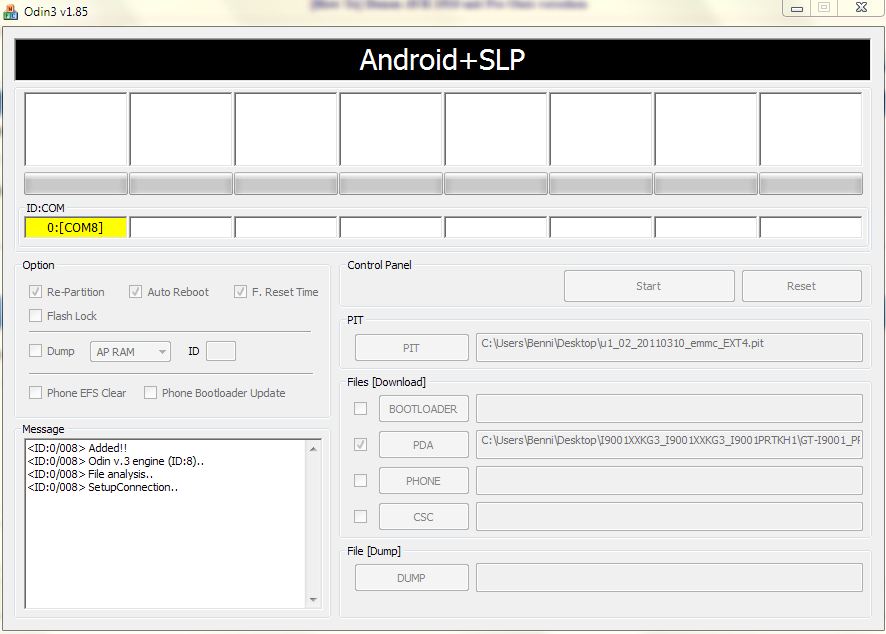Click the DUMP button
The image size is (886, 634).
tap(411, 577)
